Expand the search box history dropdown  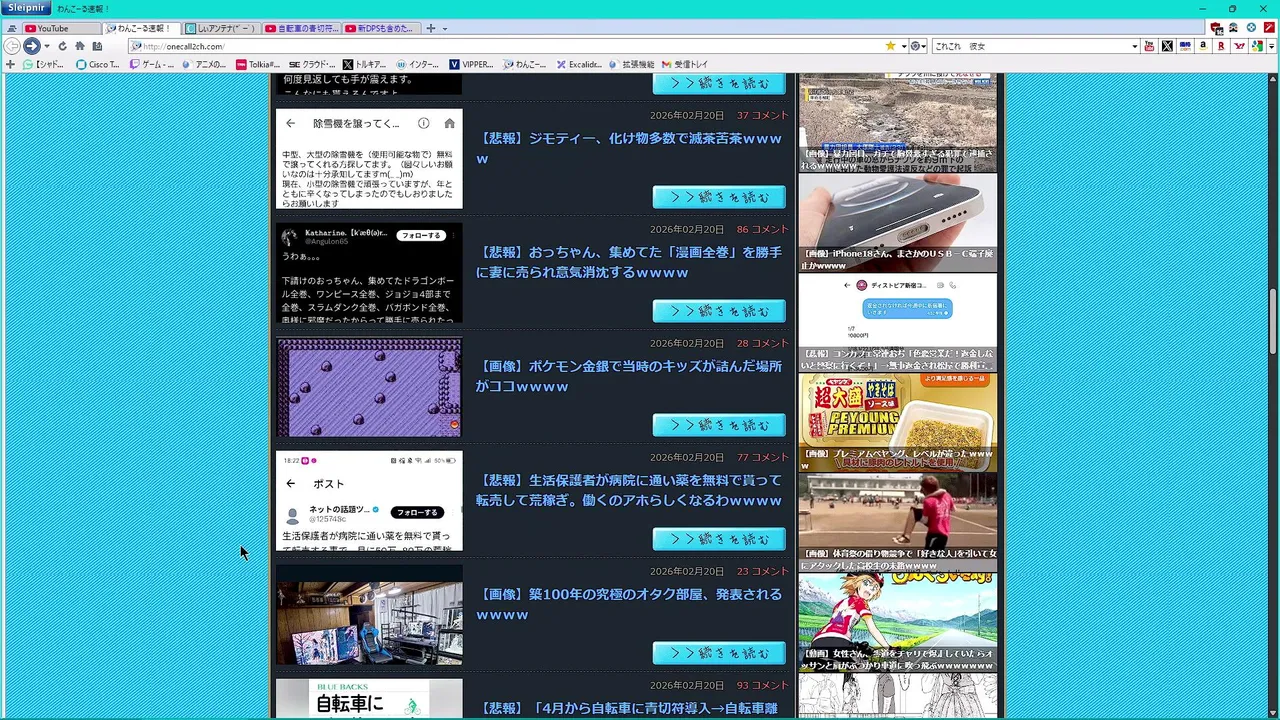coord(1134,46)
